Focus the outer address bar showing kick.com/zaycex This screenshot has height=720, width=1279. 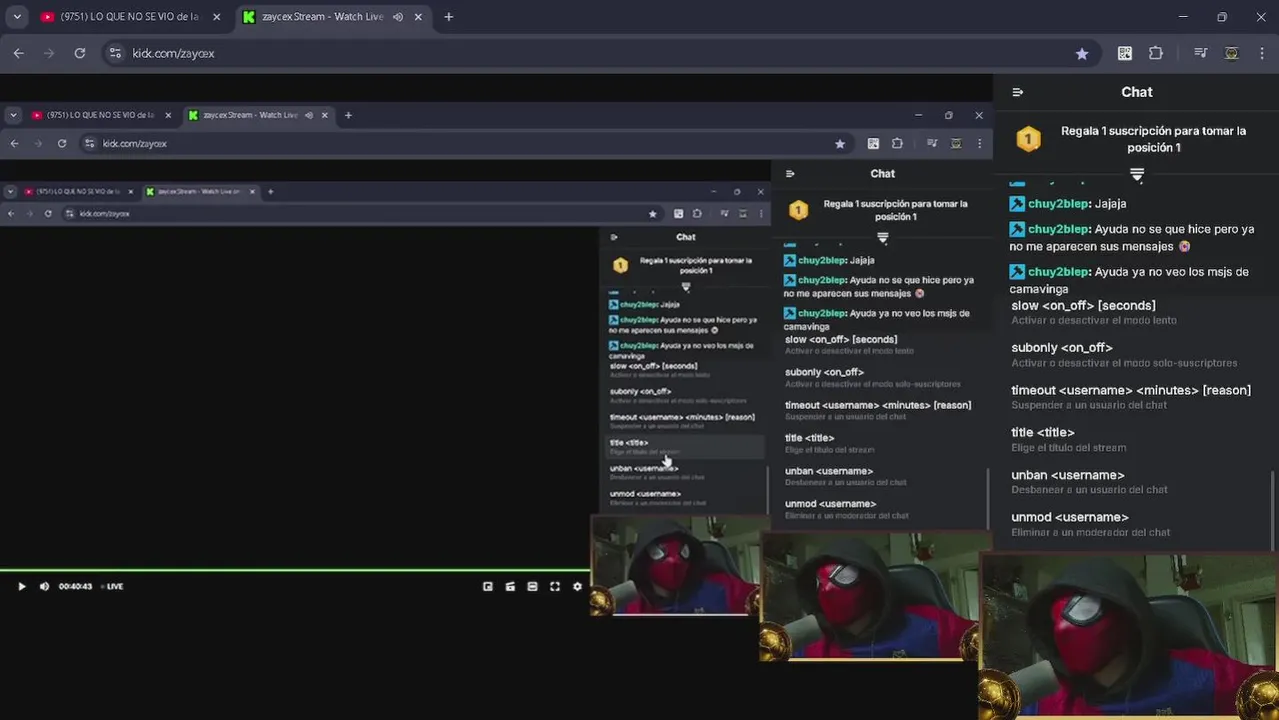click(600, 53)
